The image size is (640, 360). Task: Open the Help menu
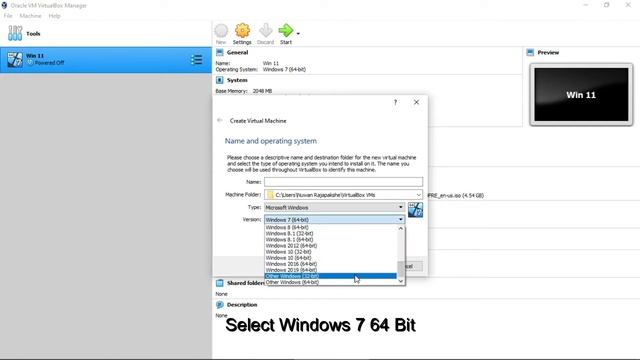[x=54, y=16]
